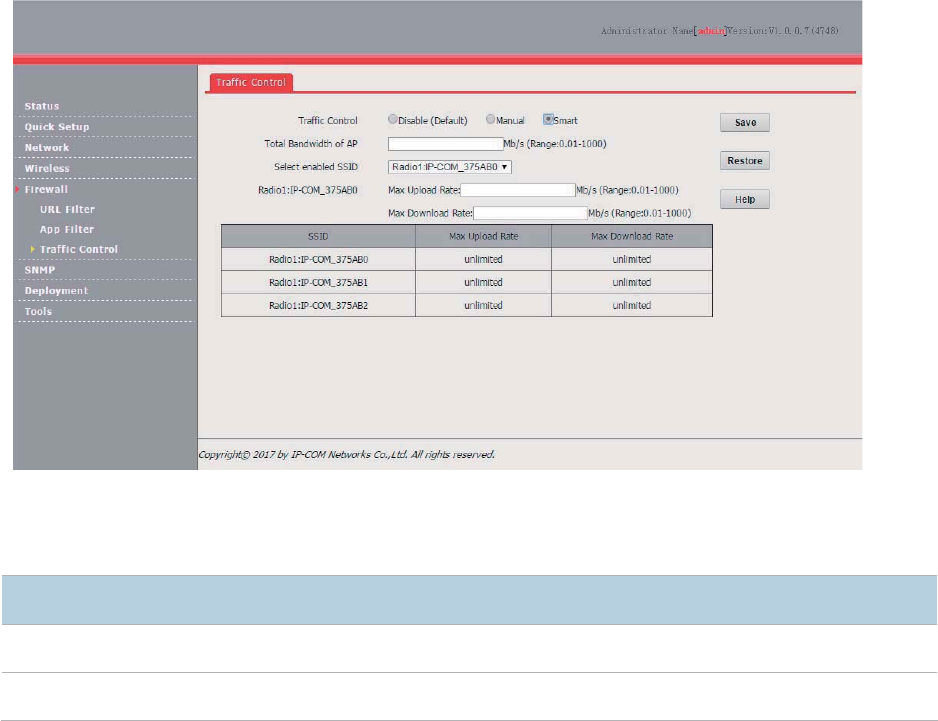Open the Select enabled SSID dropdown
Image resolution: width=938 pixels, height=721 pixels.
click(450, 167)
